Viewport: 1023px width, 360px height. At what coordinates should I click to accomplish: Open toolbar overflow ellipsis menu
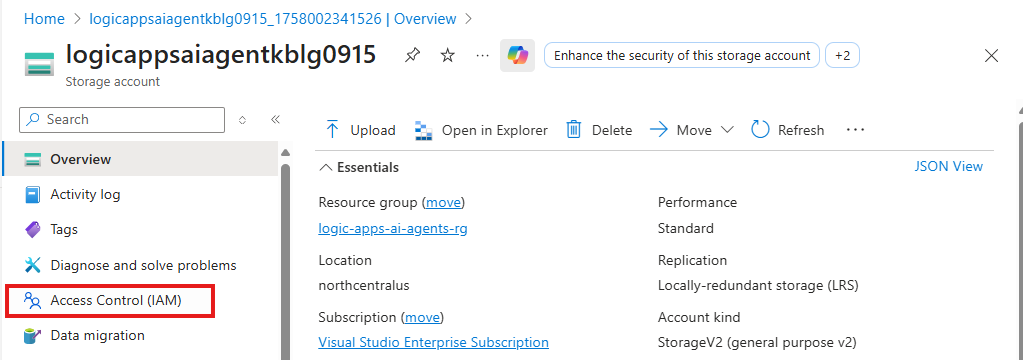(x=855, y=130)
